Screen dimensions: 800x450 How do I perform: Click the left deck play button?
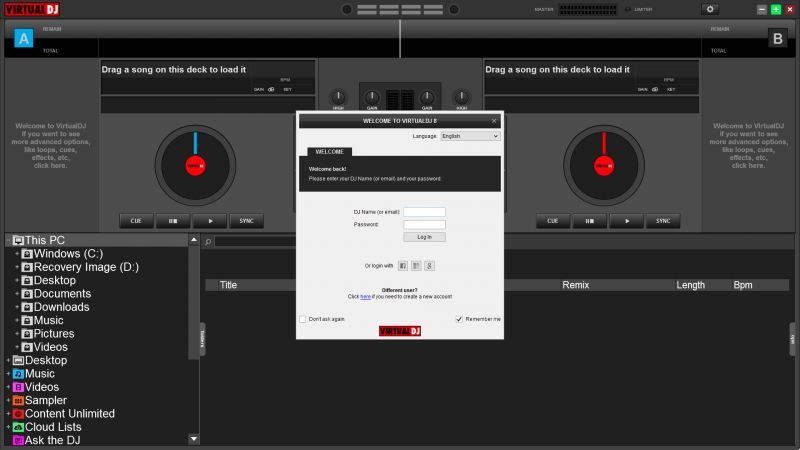(210, 221)
